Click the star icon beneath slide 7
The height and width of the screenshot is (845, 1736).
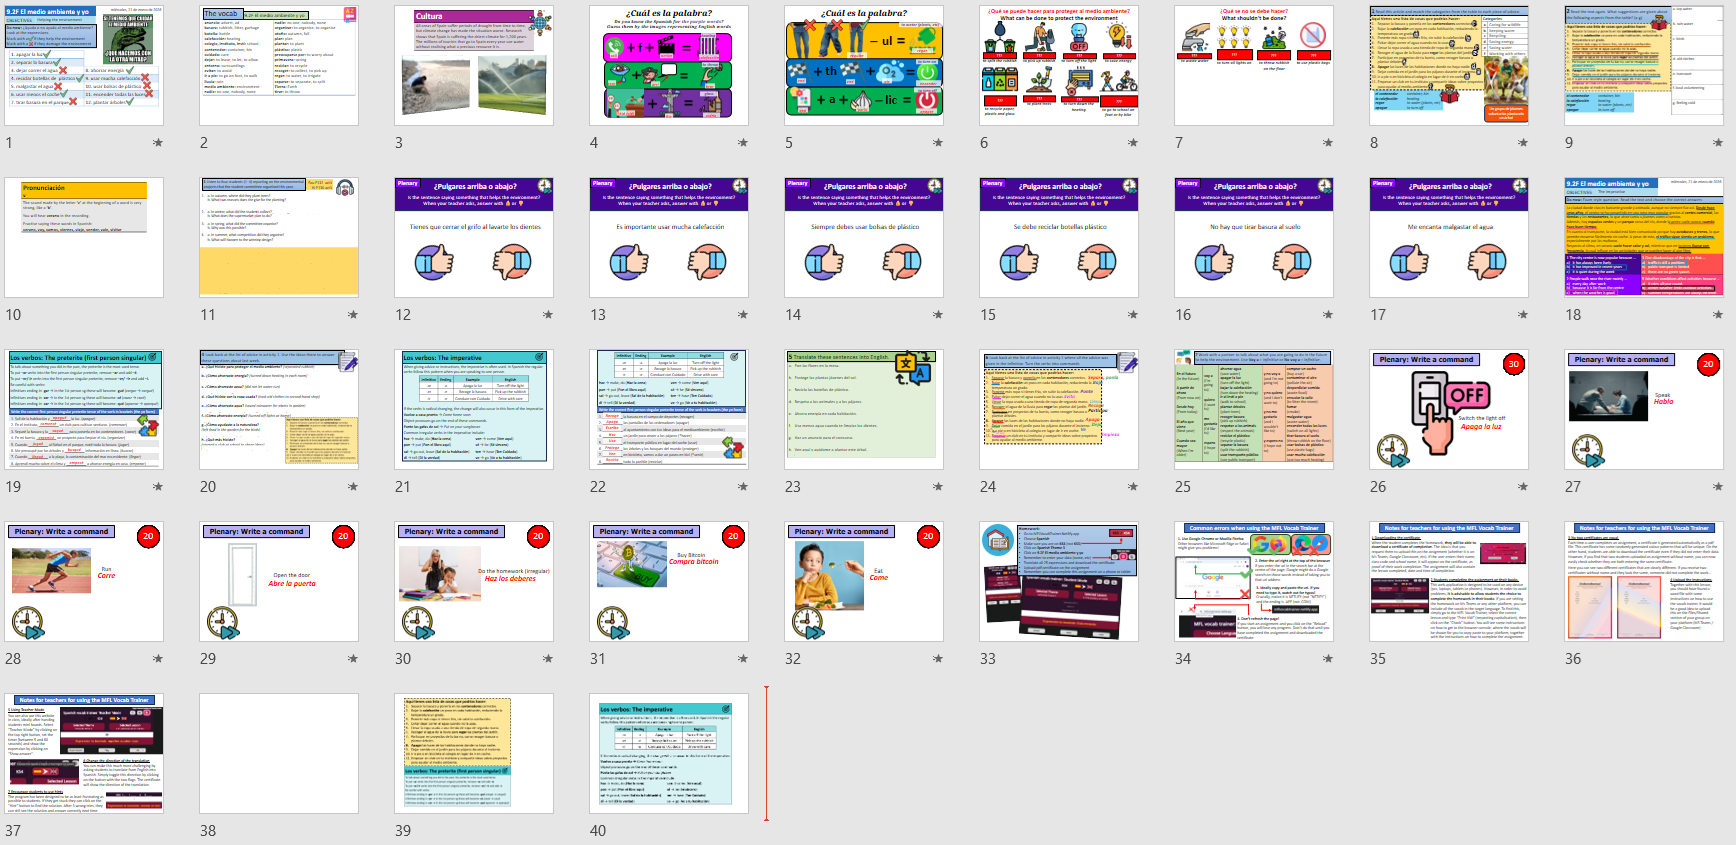tap(1327, 143)
